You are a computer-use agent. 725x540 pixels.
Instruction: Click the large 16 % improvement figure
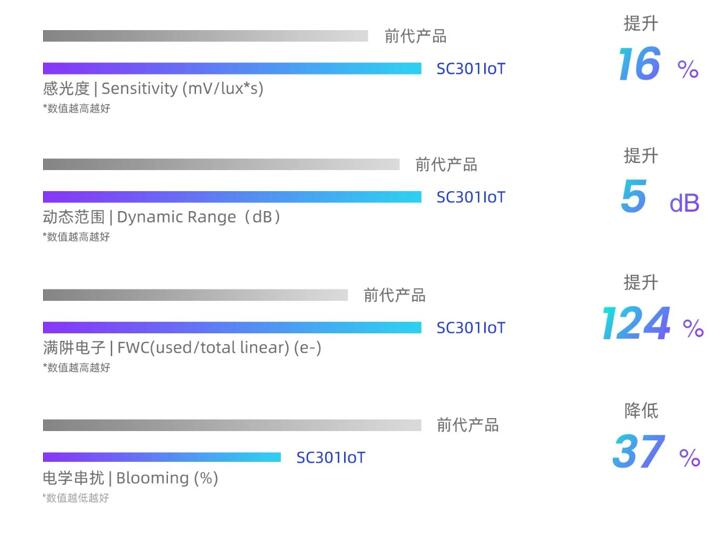(656, 66)
